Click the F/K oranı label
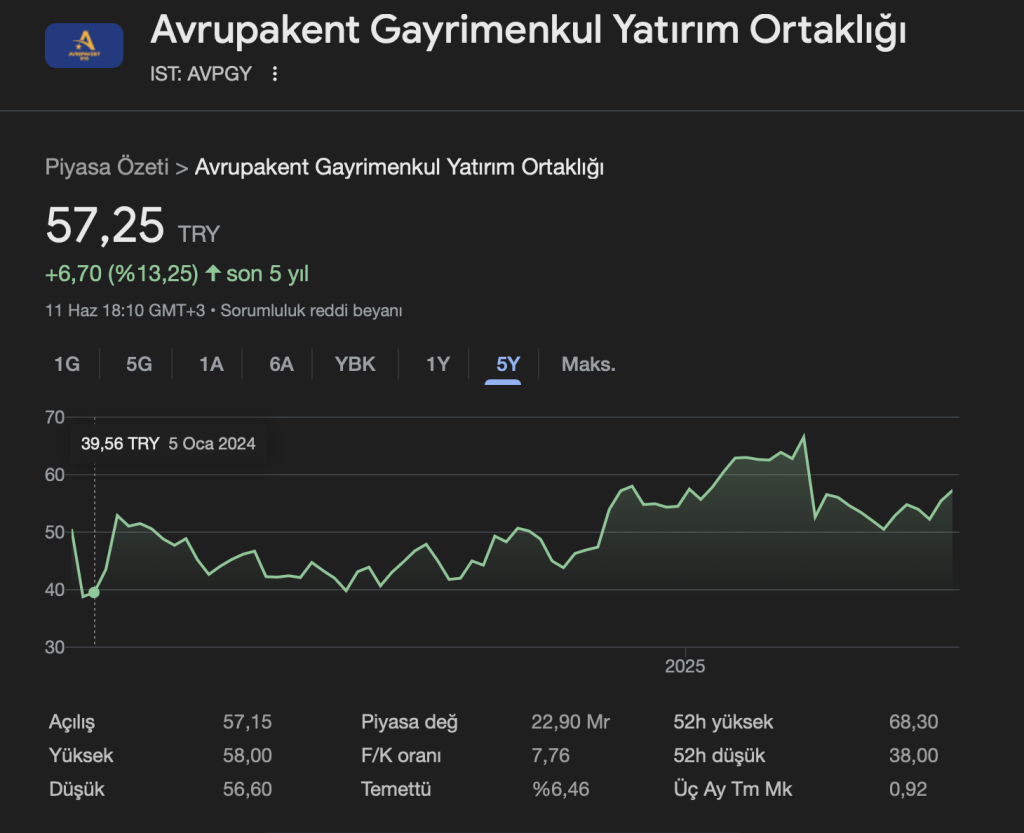The image size is (1024, 833). click(401, 755)
